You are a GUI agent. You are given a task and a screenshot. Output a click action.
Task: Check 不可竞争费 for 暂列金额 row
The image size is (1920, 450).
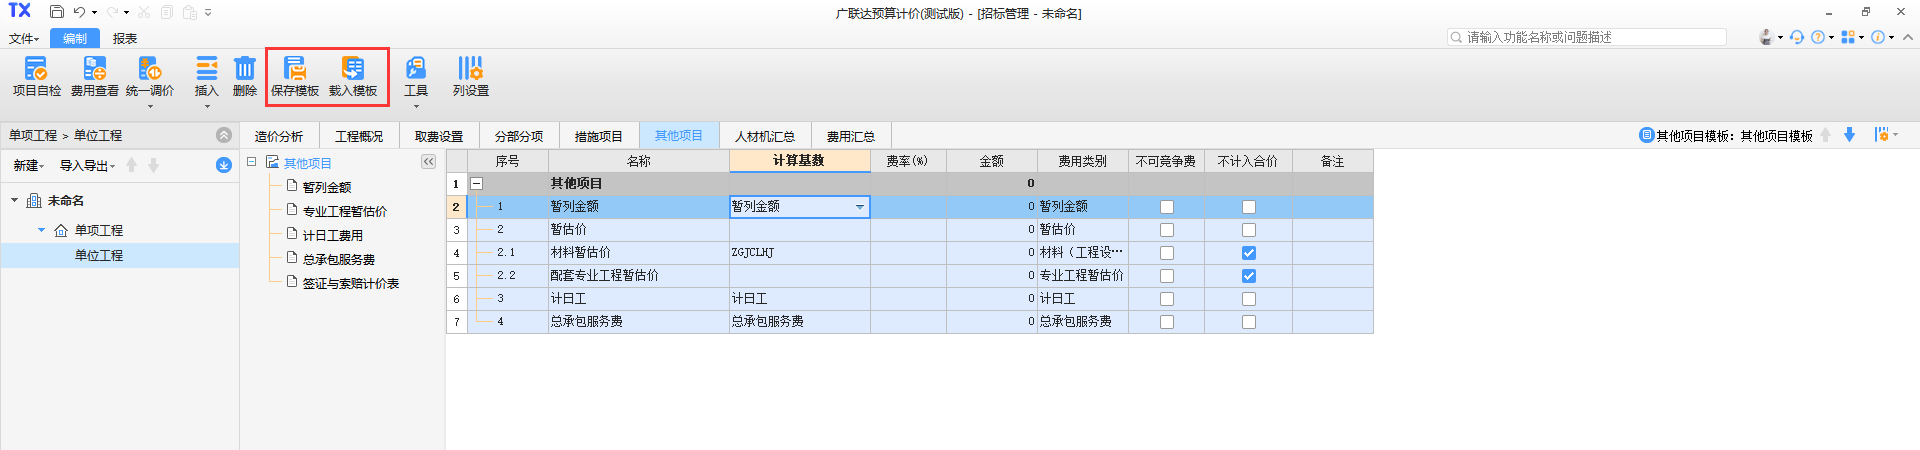pos(1166,207)
